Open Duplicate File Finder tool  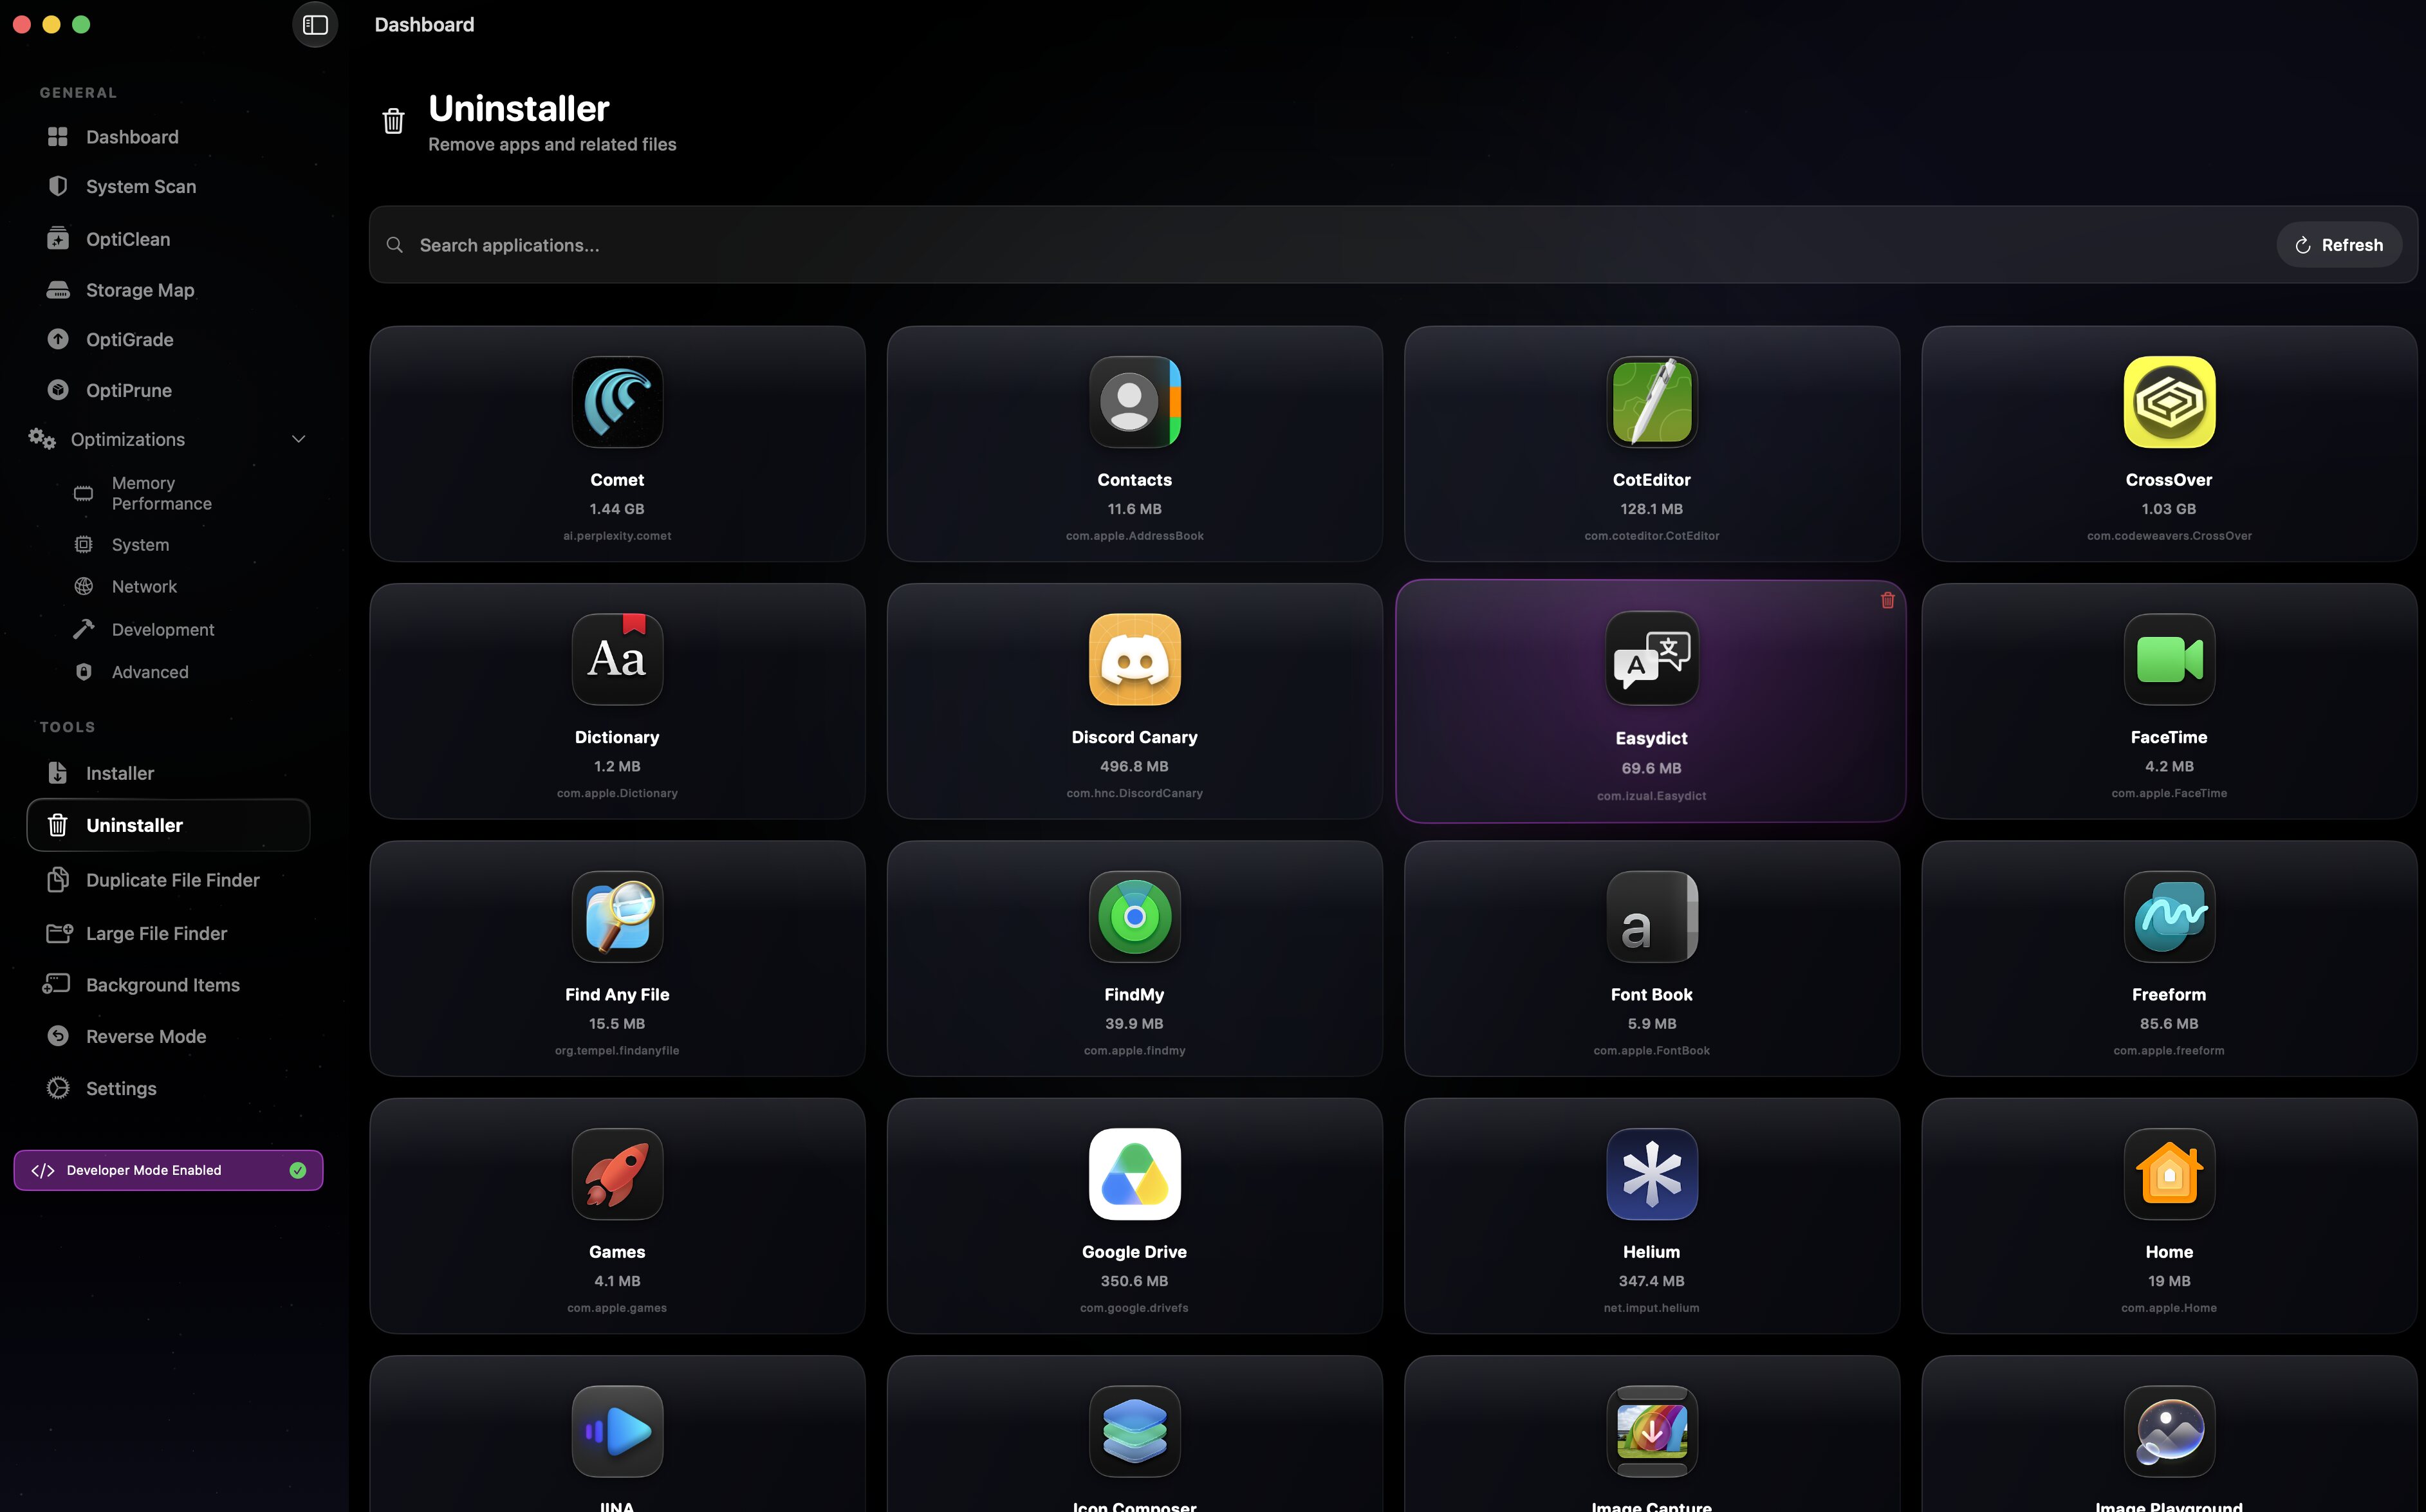[168, 880]
